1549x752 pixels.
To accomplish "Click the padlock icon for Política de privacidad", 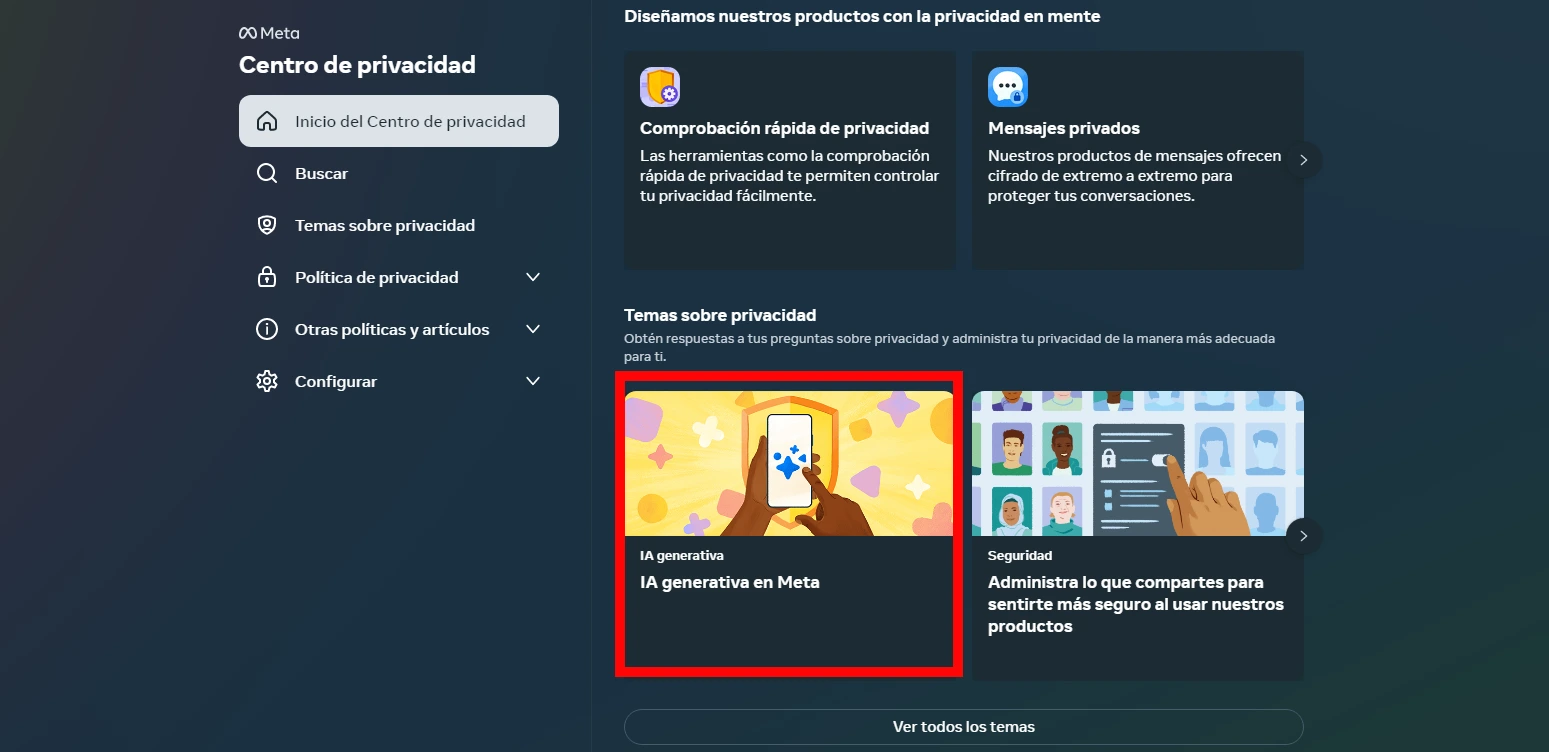I will pyautogui.click(x=267, y=277).
